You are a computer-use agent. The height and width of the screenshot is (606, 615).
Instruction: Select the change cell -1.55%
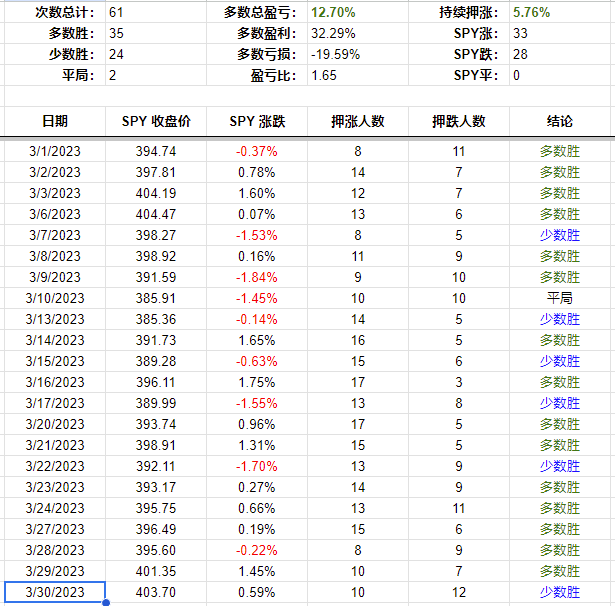257,403
